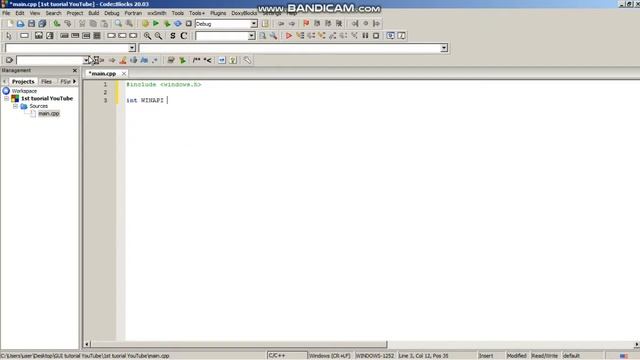The image size is (640, 360).
Task: Zoom out with the magnifier minus icon
Action: tap(158, 36)
